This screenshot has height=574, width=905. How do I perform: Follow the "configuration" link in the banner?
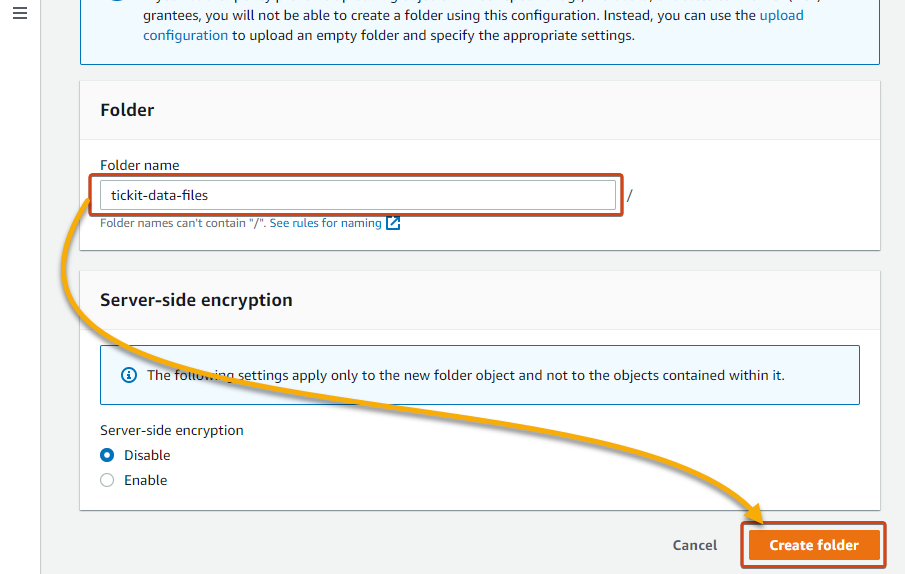point(185,36)
